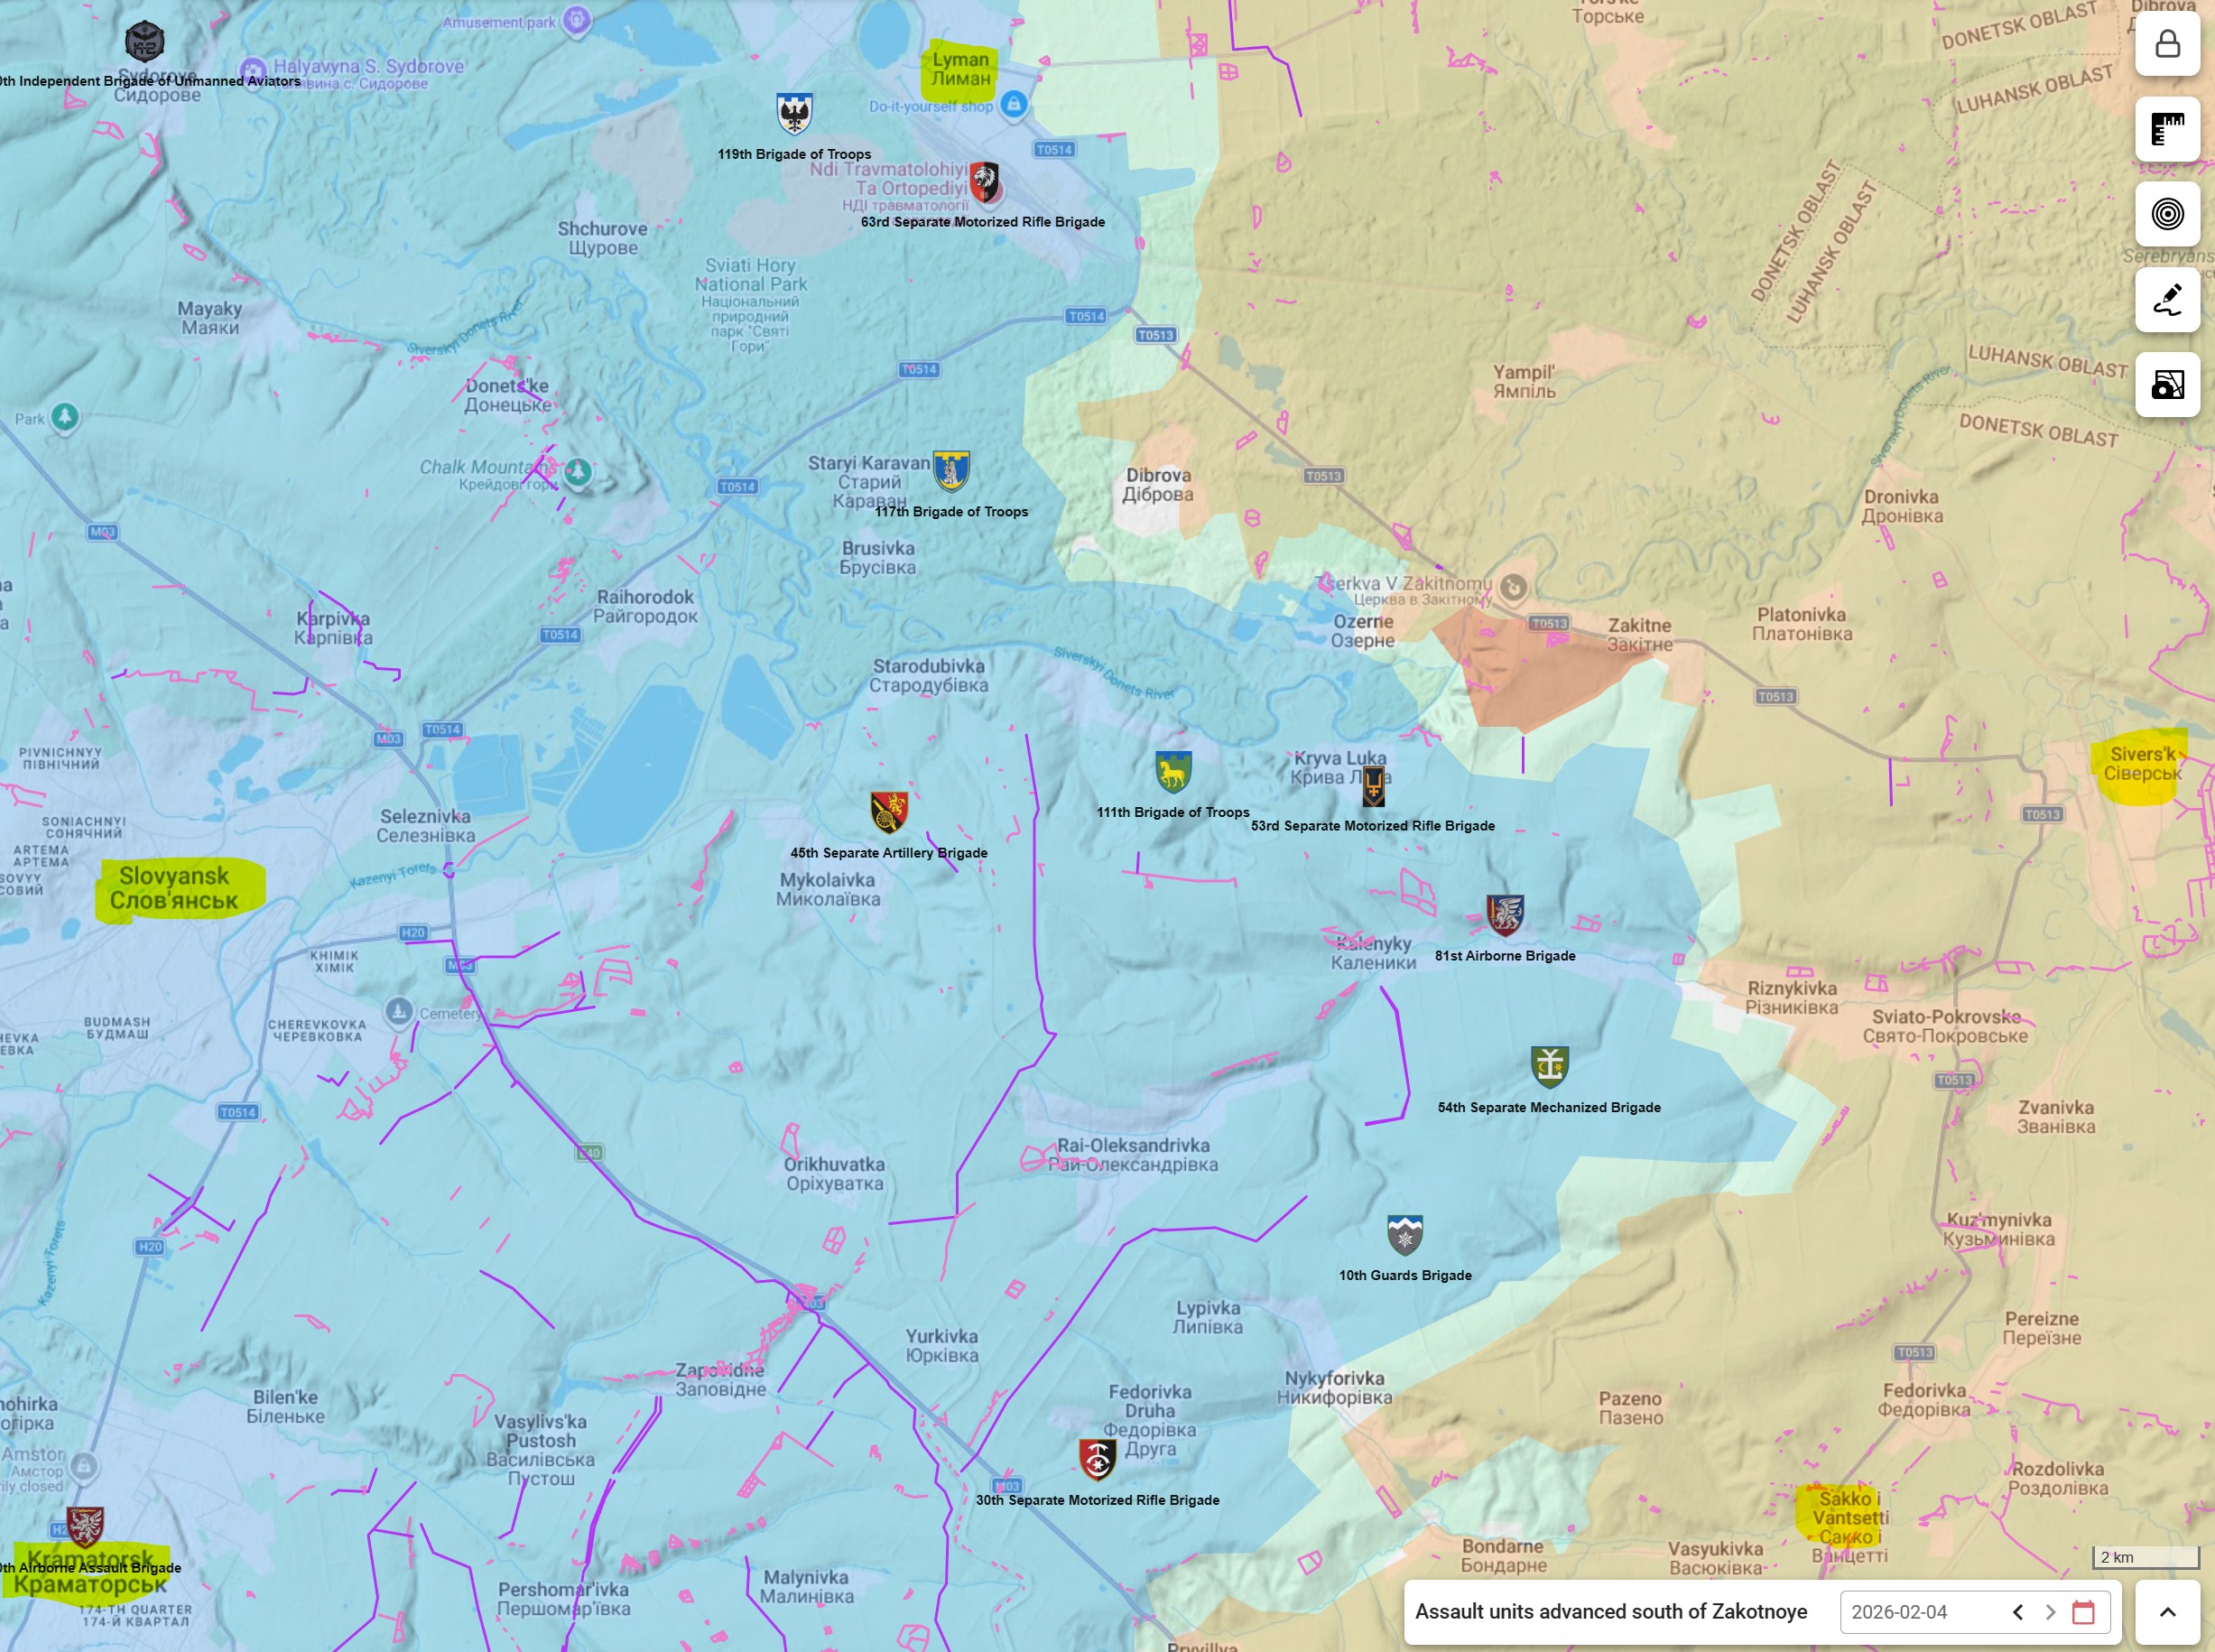
Task: Select the 10th Guards Brigade emblem
Action: 1404,1236
